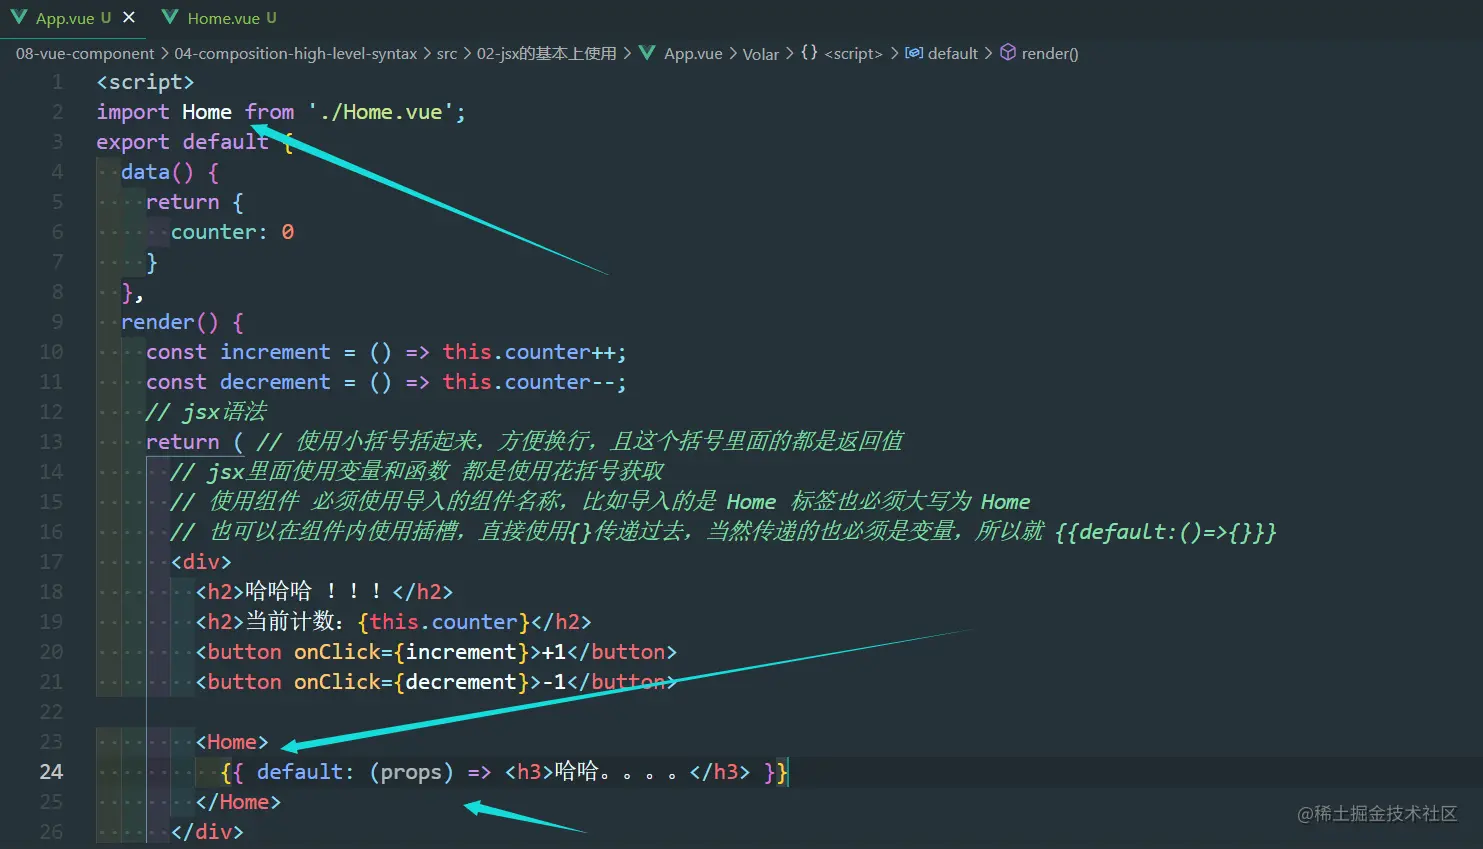Image resolution: width=1483 pixels, height=849 pixels.
Task: Click line number 17 in gutter
Action: (x=51, y=562)
